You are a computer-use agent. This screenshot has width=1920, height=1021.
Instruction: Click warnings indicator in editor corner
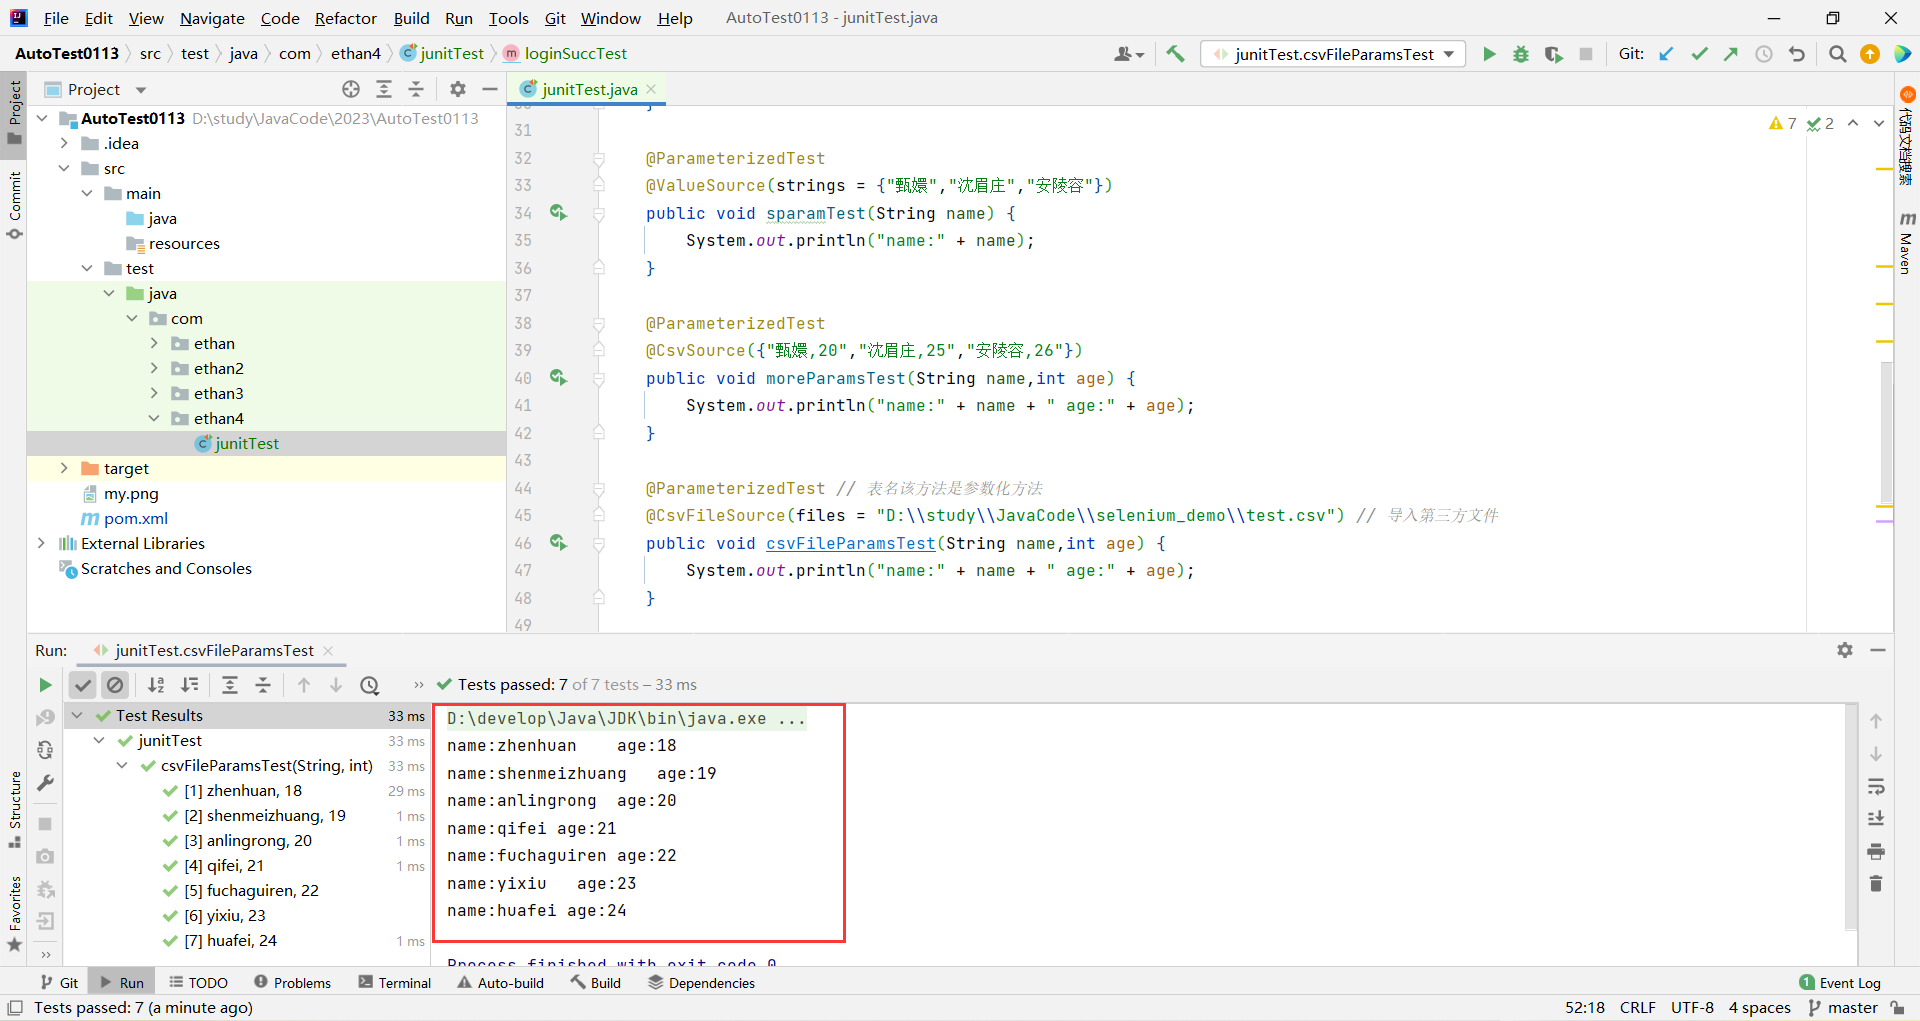coord(1783,123)
